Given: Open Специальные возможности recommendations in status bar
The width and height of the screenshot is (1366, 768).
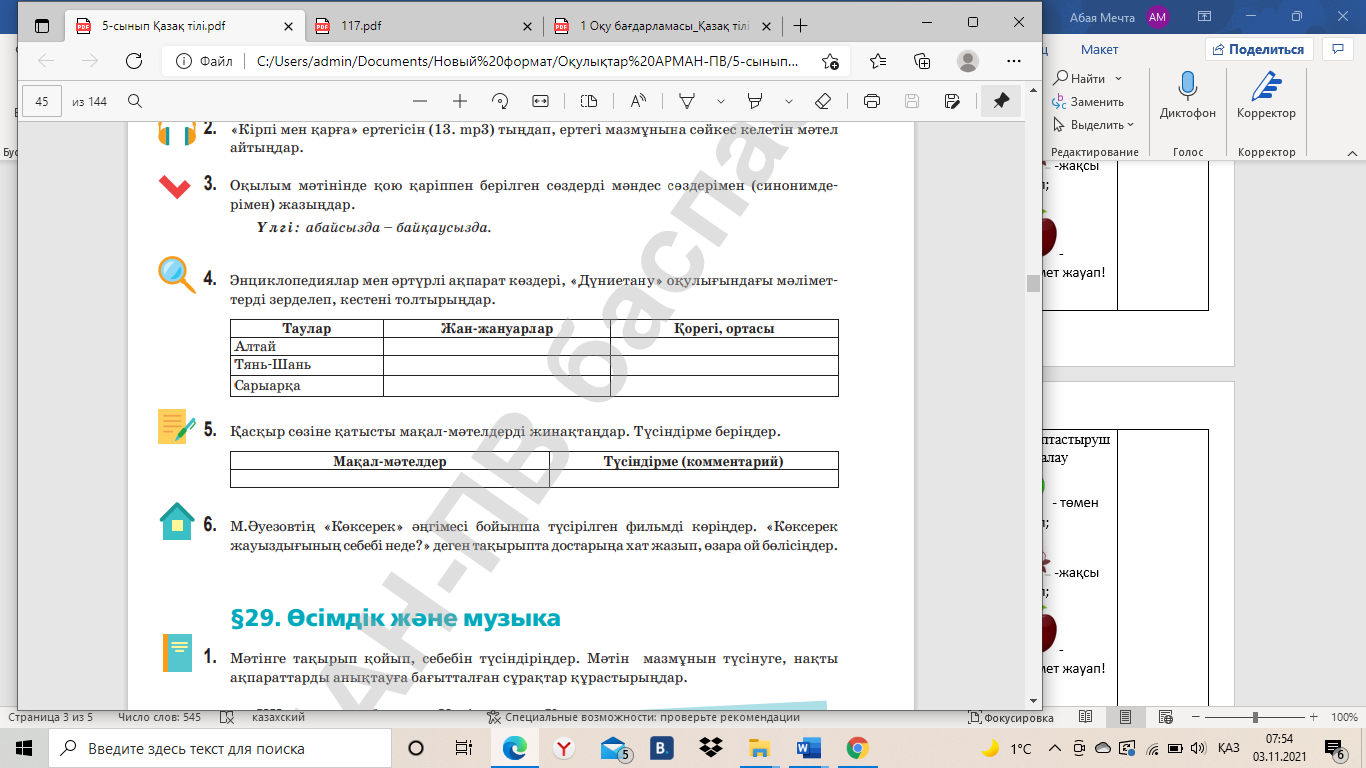Looking at the screenshot, I should point(642,717).
